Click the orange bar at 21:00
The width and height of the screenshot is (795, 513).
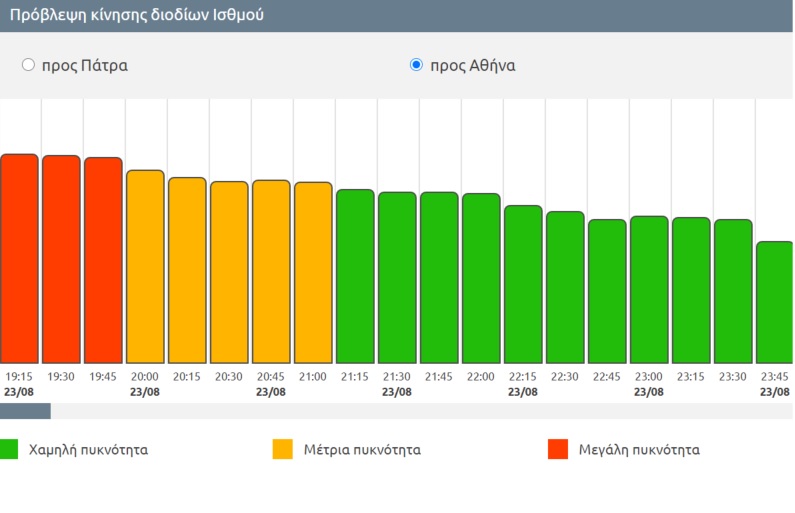[313, 273]
